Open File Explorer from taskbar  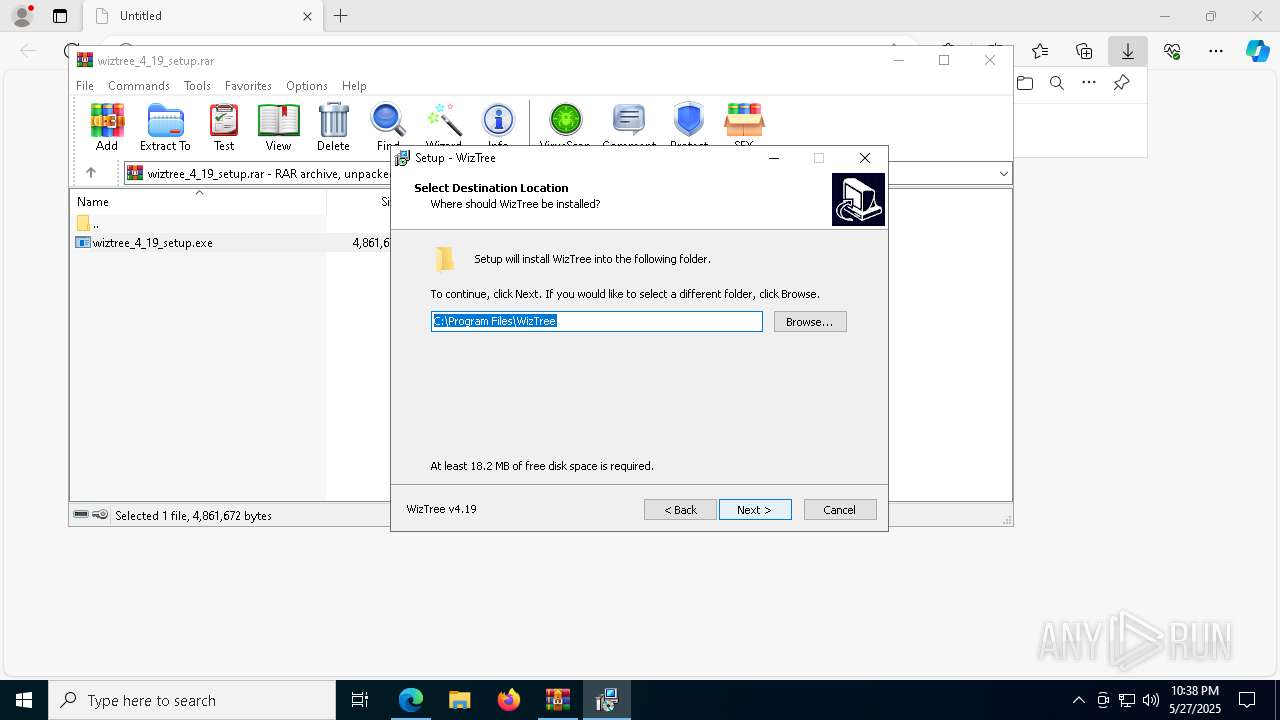click(x=460, y=700)
